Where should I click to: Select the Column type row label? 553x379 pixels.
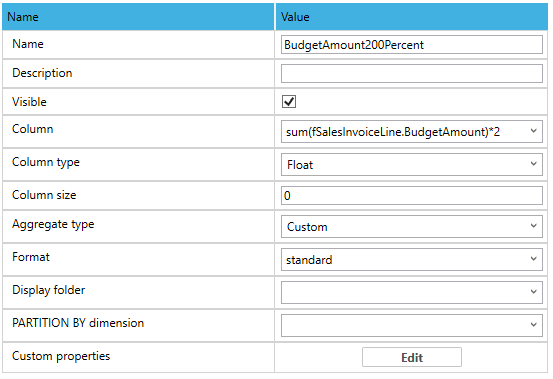pyautogui.click(x=46, y=163)
